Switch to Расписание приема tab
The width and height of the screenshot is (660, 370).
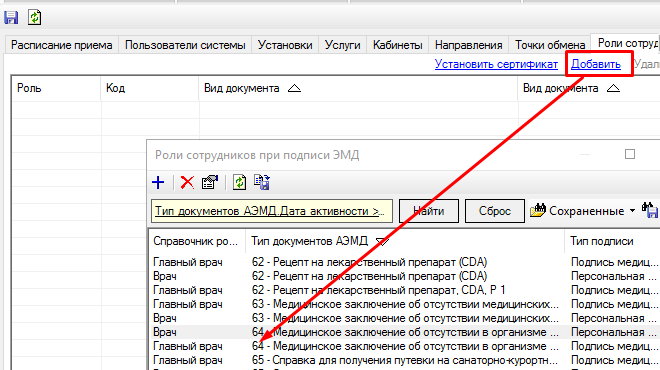click(x=61, y=45)
